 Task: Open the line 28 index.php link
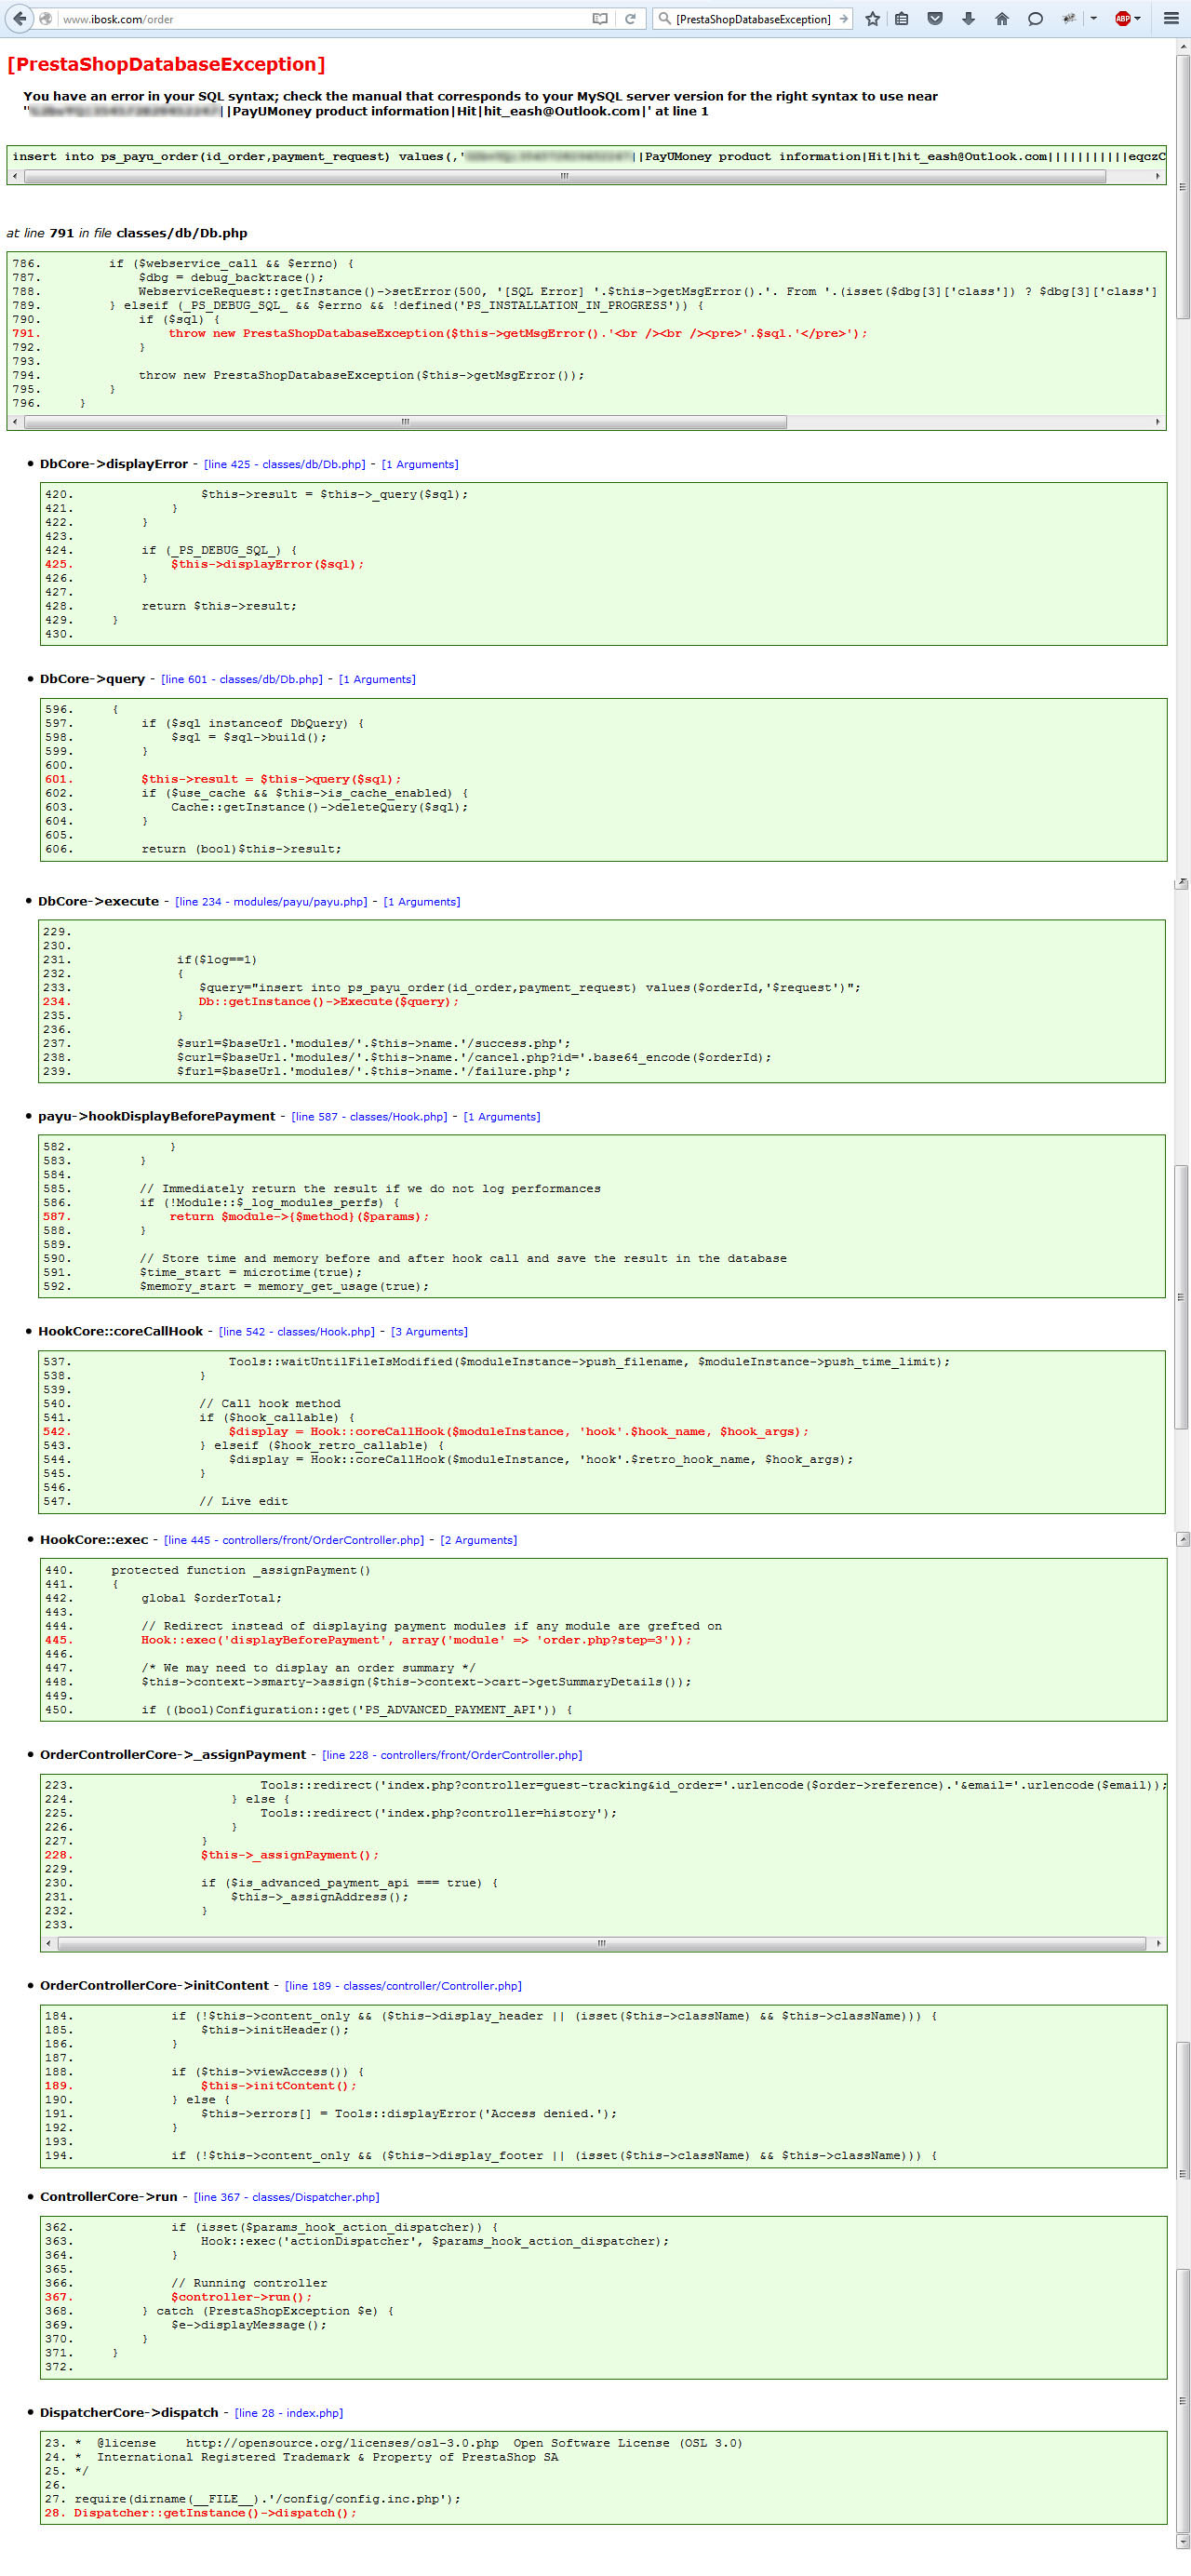click(x=289, y=2412)
